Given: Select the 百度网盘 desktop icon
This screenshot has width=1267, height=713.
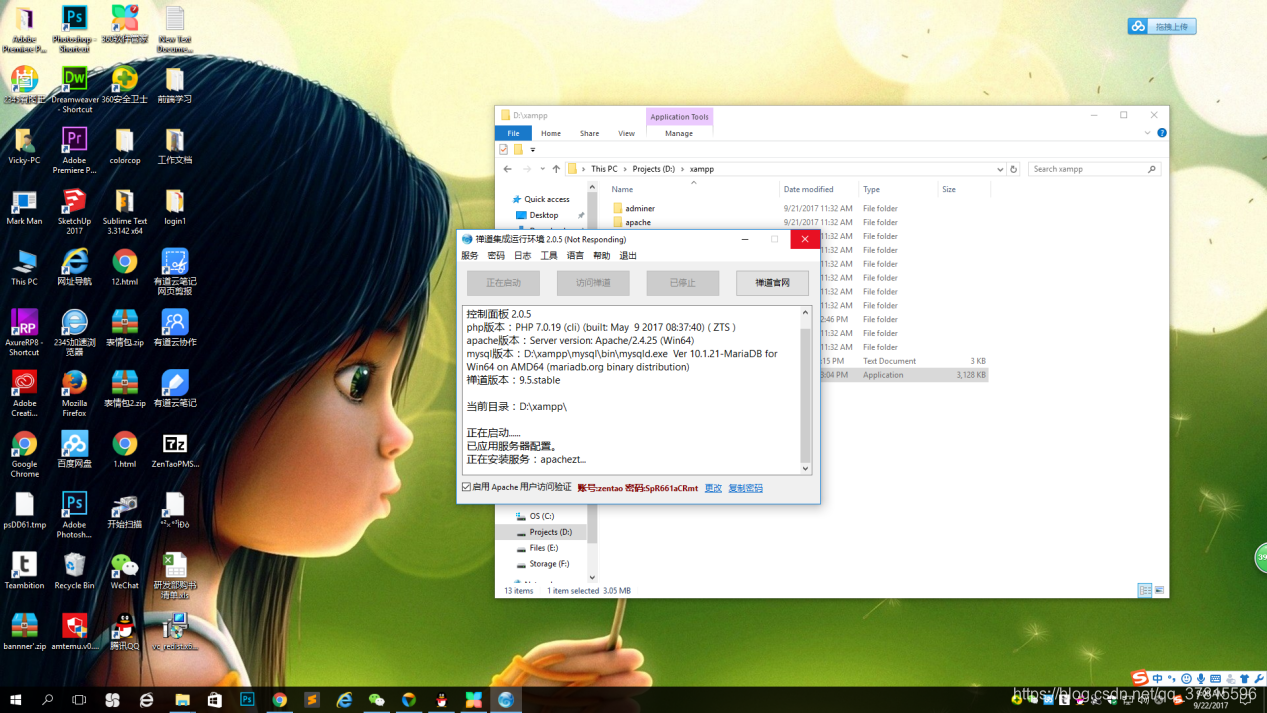Looking at the screenshot, I should pyautogui.click(x=74, y=450).
